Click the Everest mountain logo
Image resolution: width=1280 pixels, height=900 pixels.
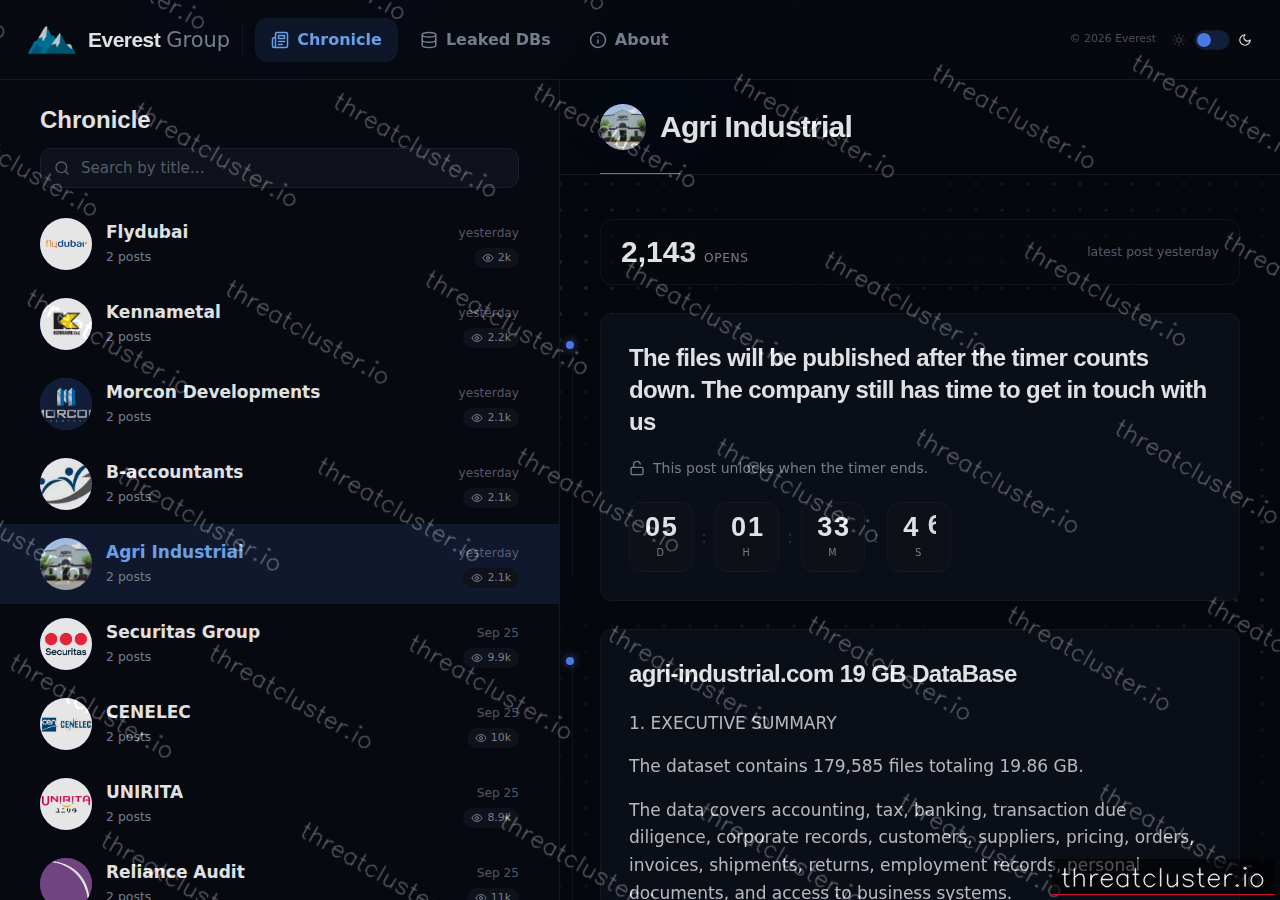tap(52, 40)
